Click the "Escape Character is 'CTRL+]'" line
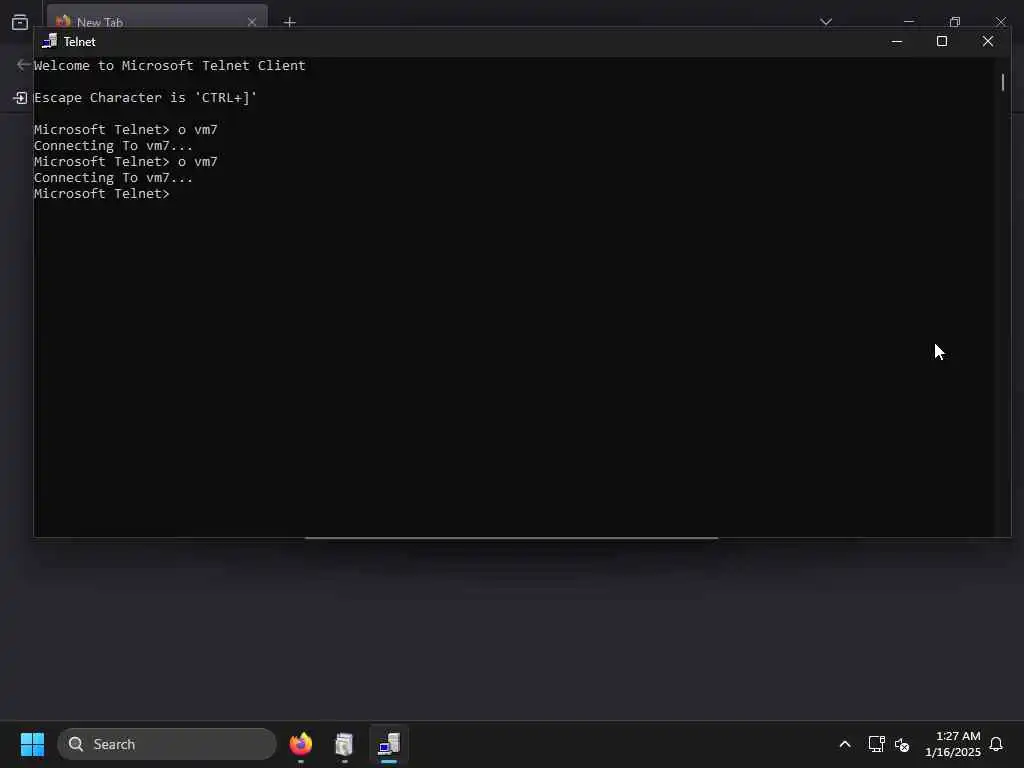The width and height of the screenshot is (1024, 768). 145,97
